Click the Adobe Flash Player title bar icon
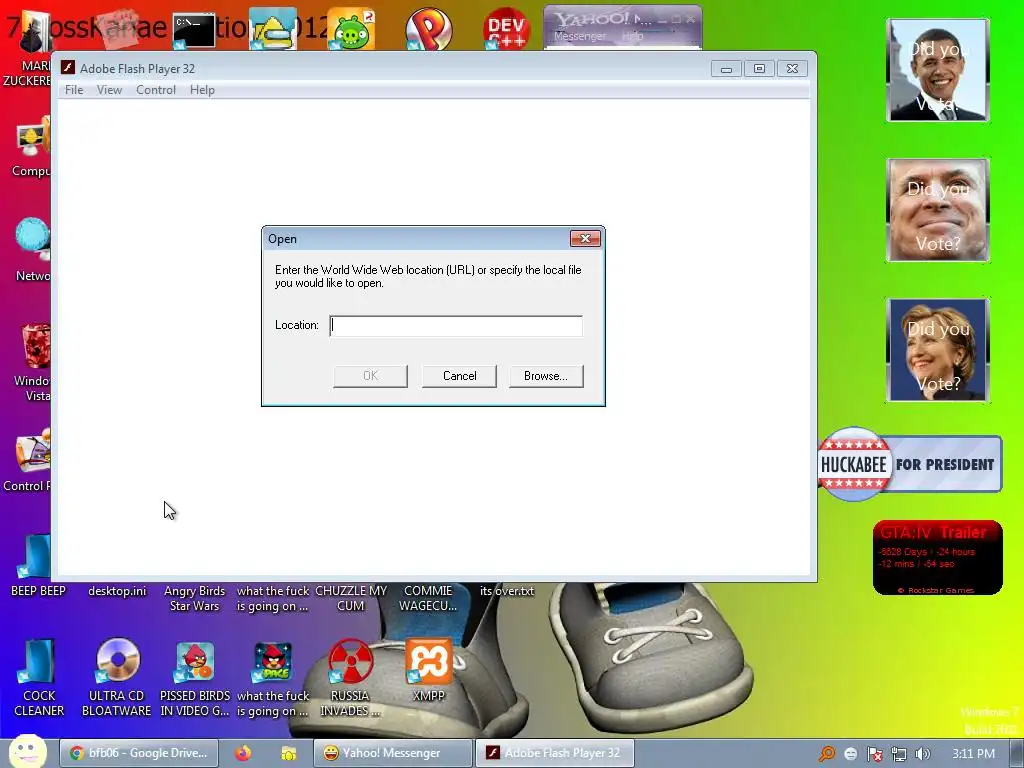 pos(68,68)
